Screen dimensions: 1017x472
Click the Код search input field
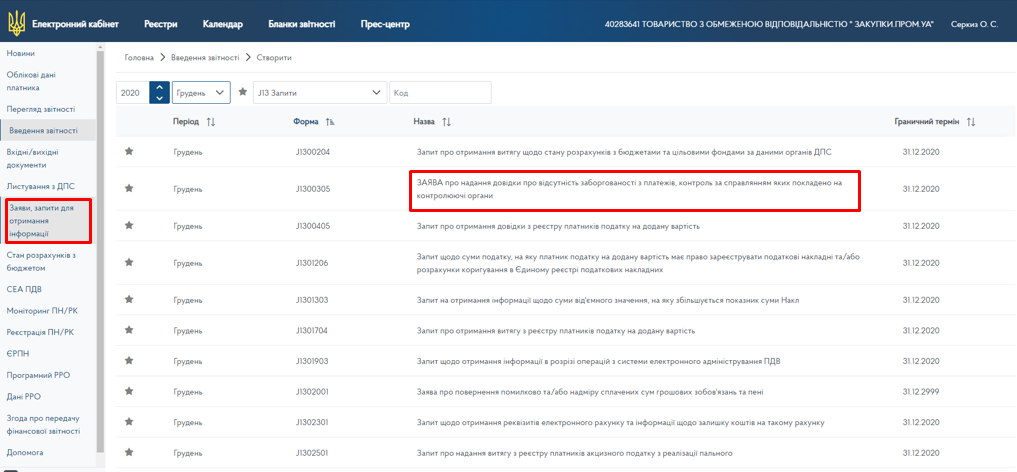click(x=440, y=92)
